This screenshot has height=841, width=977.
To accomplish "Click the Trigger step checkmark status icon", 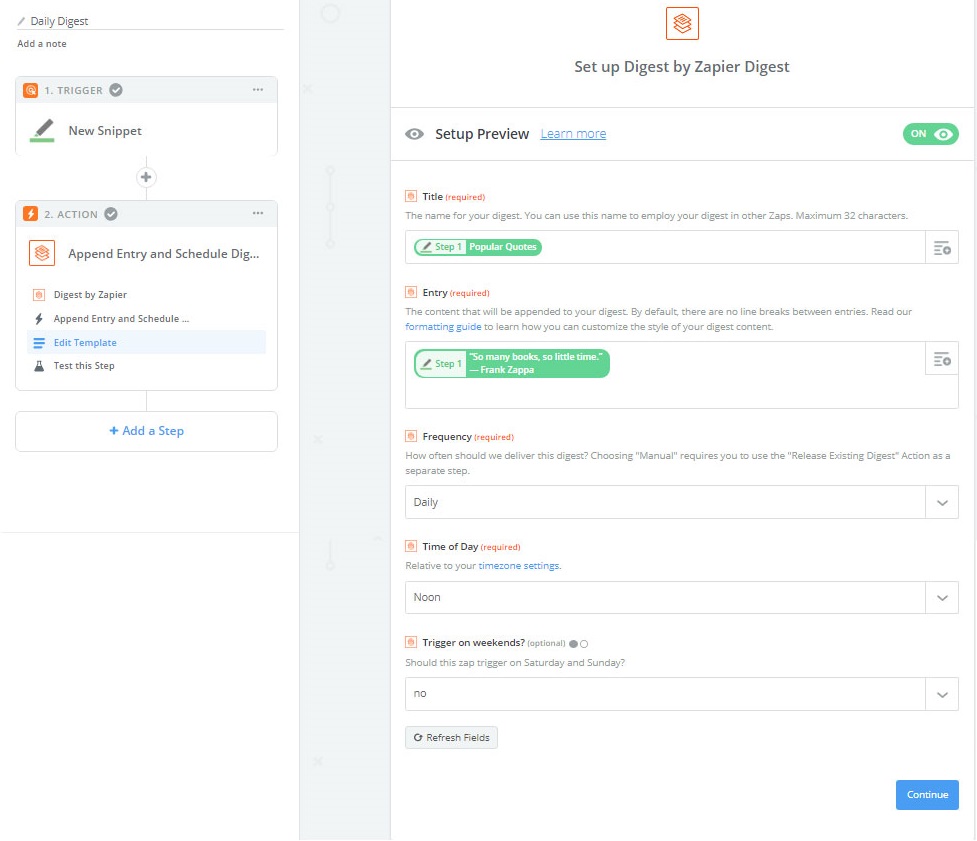I will (116, 90).
